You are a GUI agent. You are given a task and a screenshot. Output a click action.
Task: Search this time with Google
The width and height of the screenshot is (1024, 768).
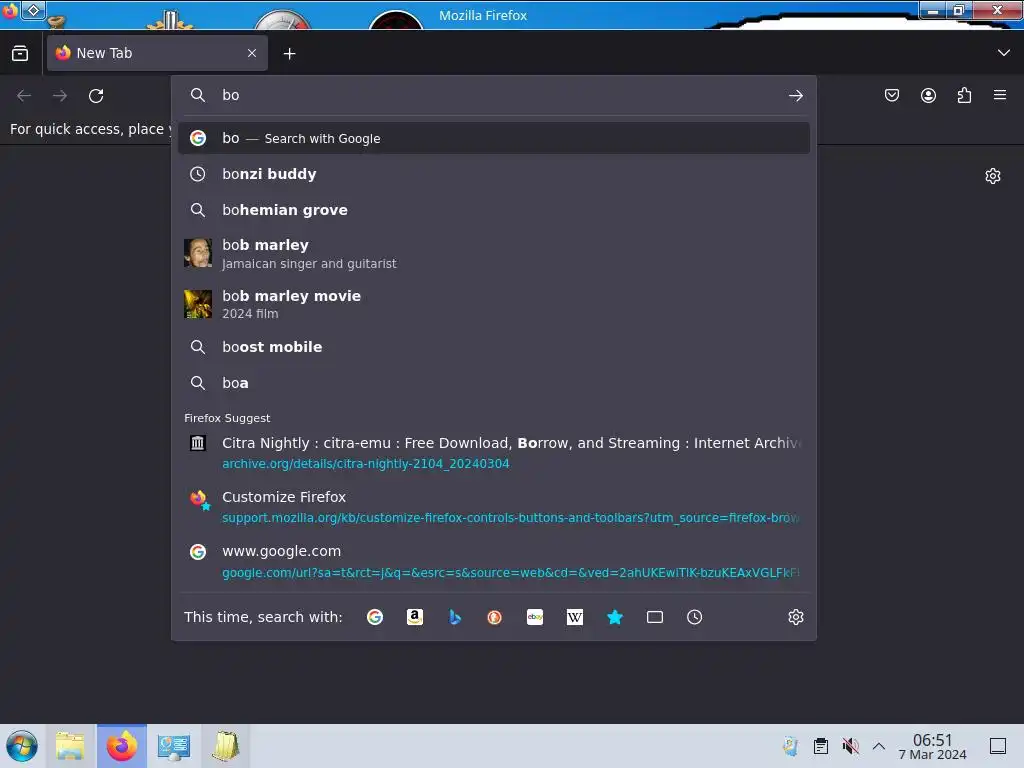tap(375, 617)
